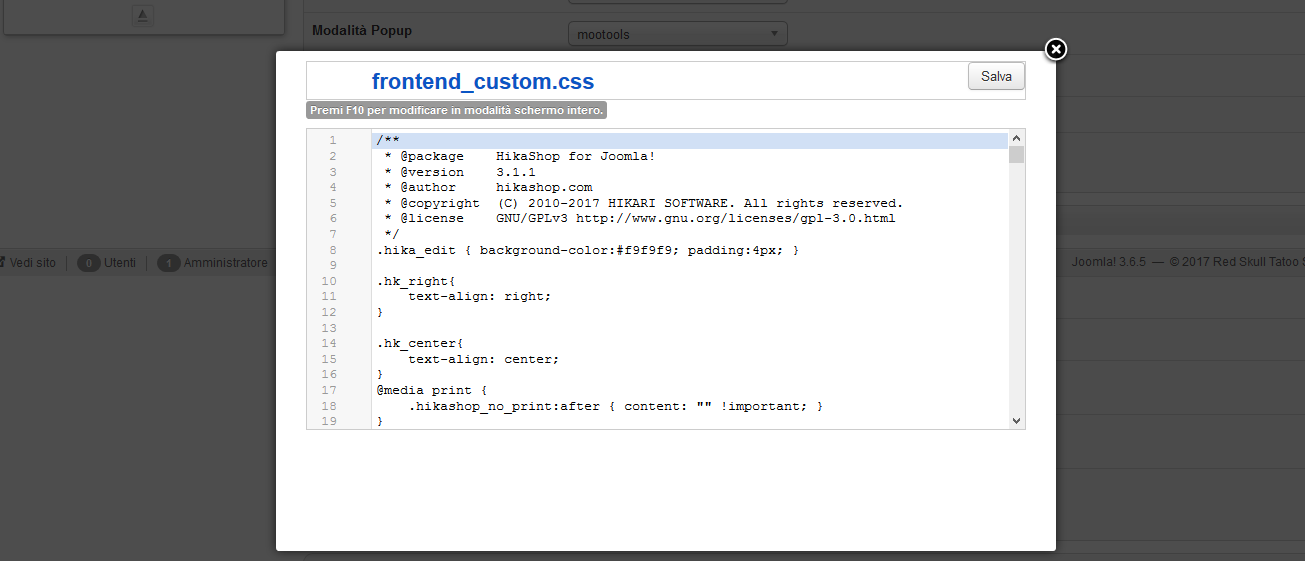
Task: Click line number 13 in the gutter
Action: [x=330, y=328]
